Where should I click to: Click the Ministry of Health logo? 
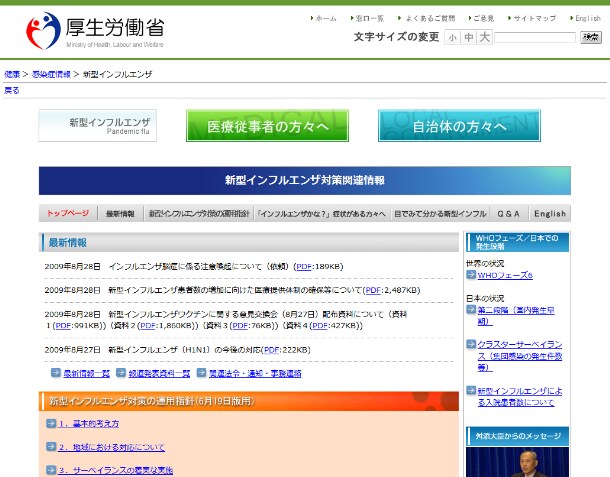(95, 29)
